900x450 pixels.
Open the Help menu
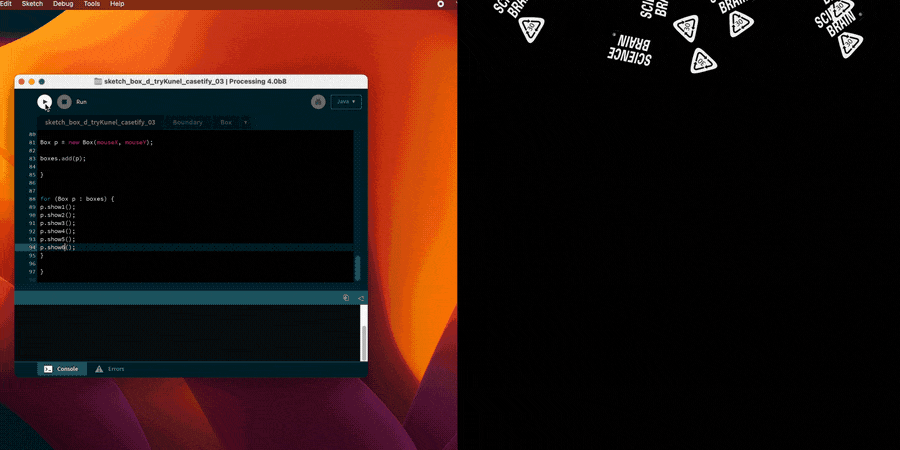pos(117,3)
